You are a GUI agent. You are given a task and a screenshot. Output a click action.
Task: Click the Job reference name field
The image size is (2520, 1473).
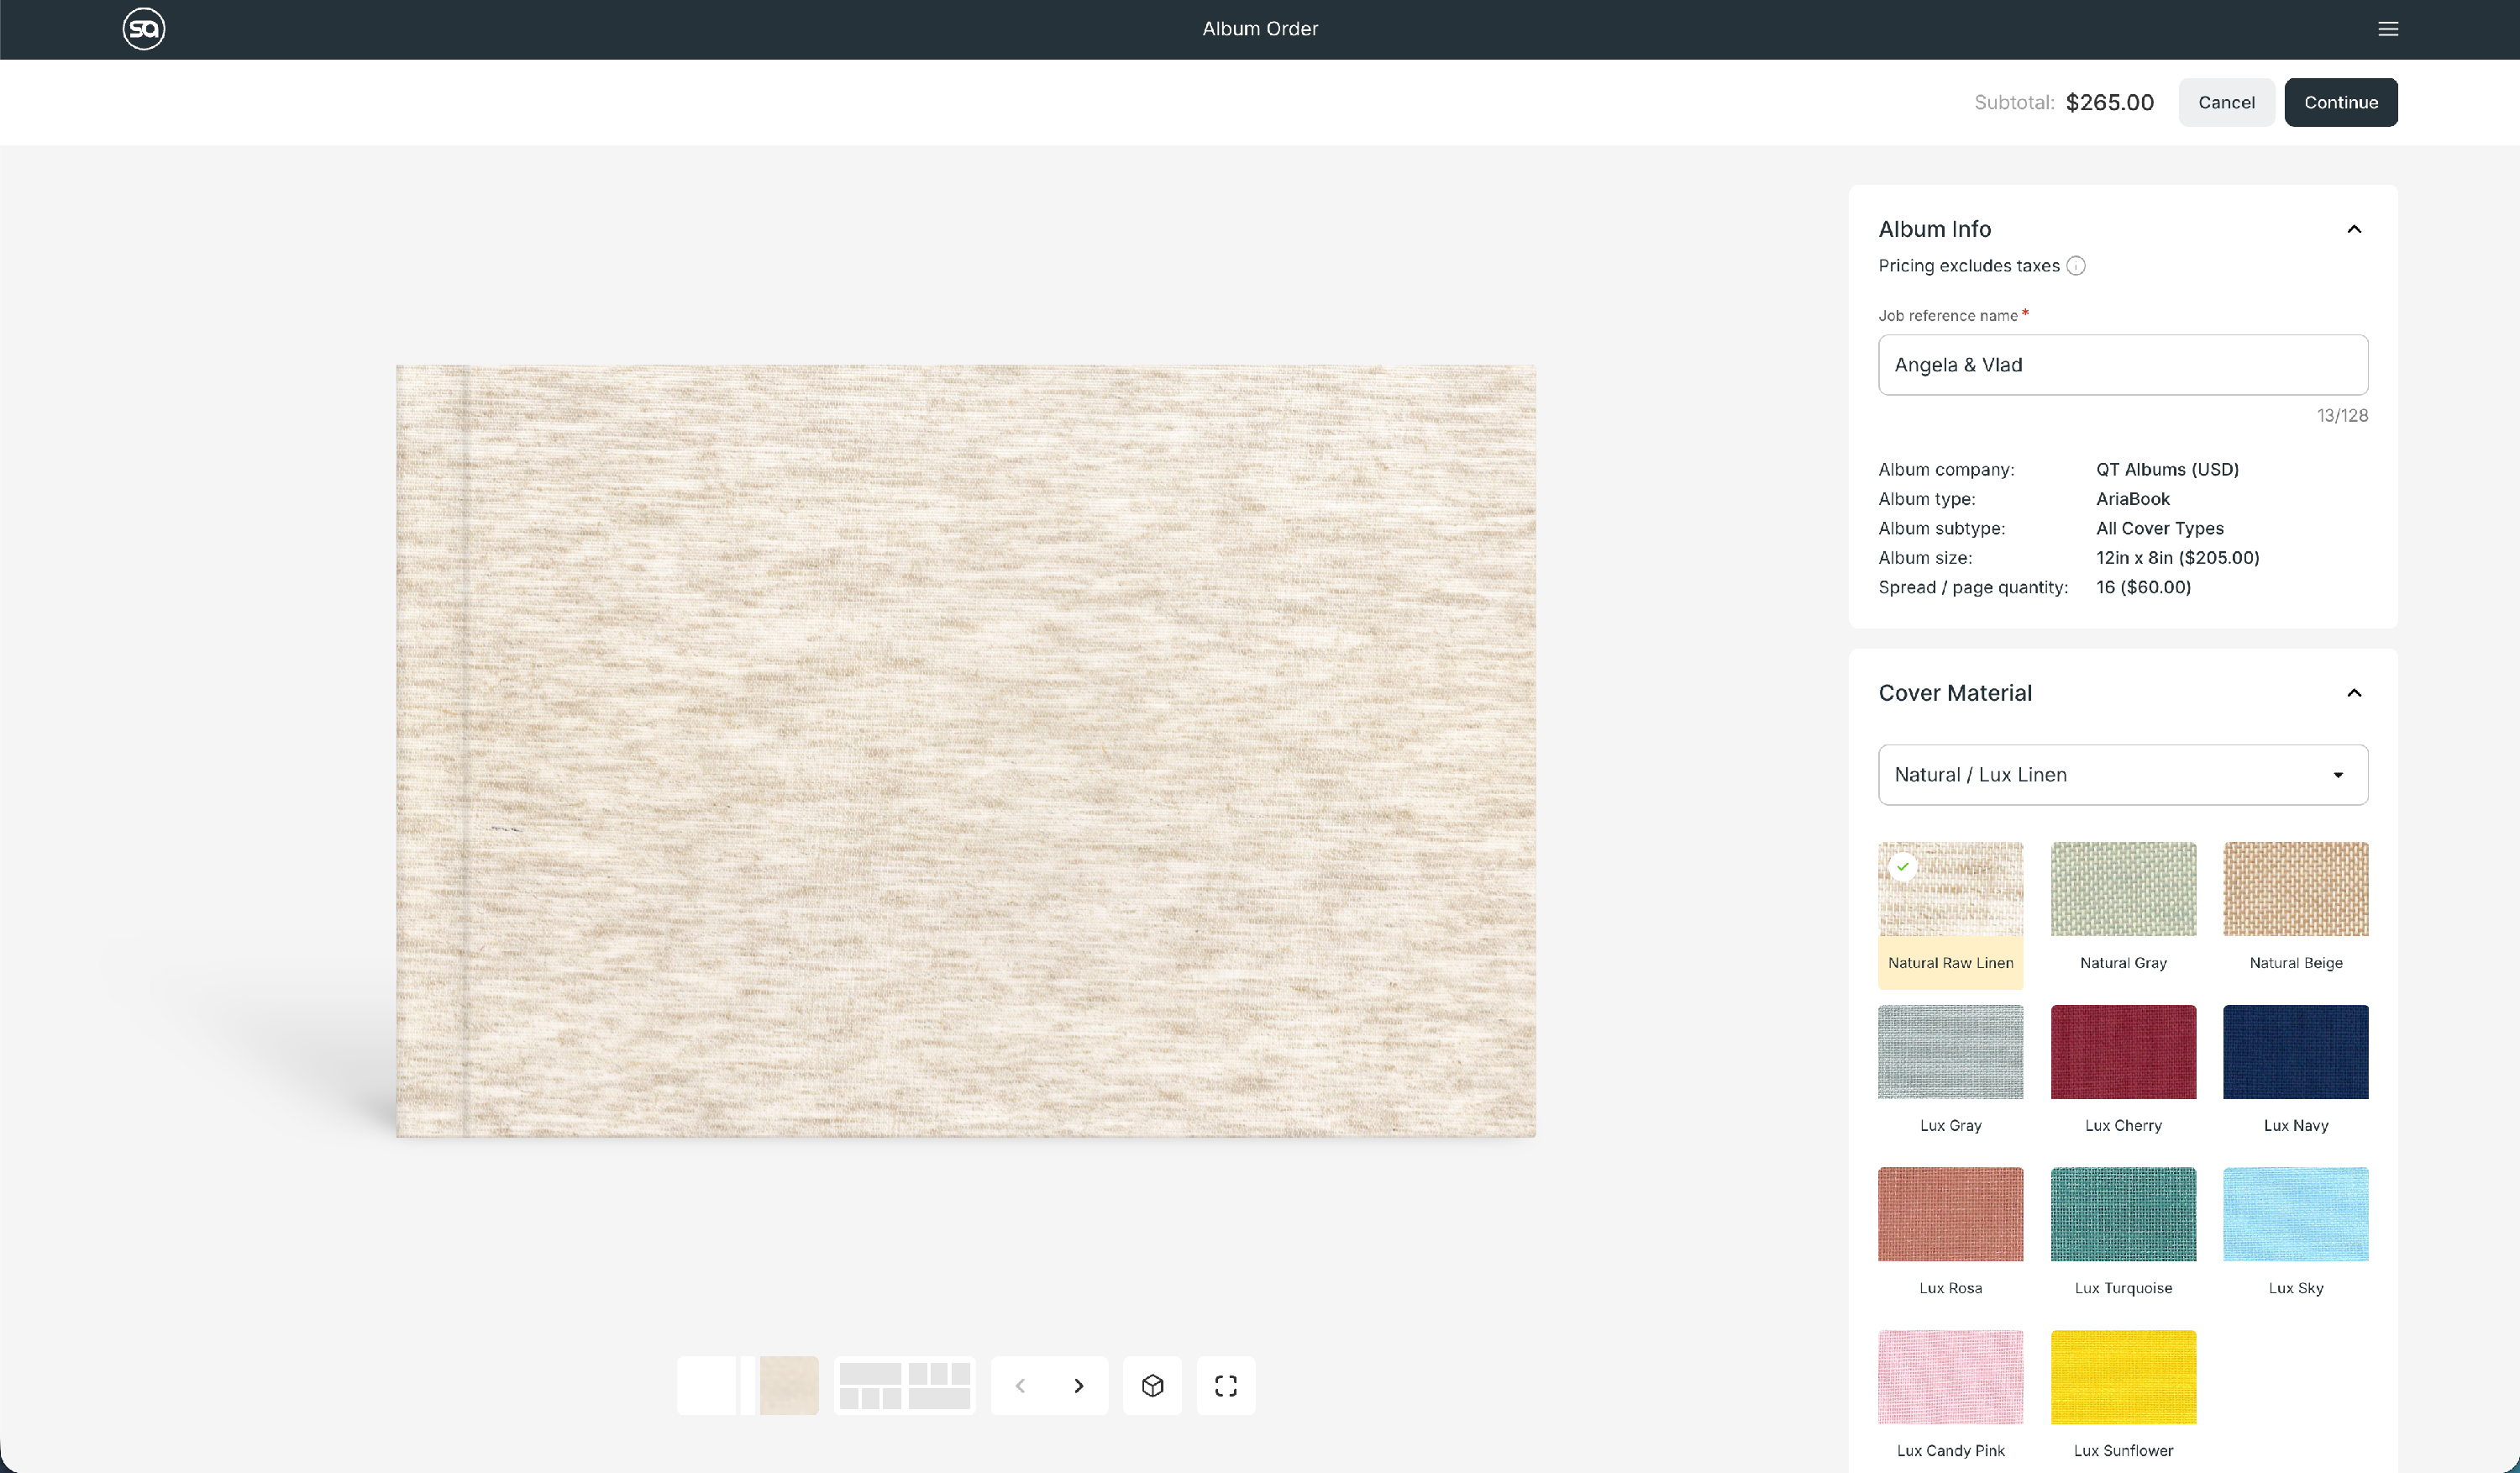tap(2122, 365)
